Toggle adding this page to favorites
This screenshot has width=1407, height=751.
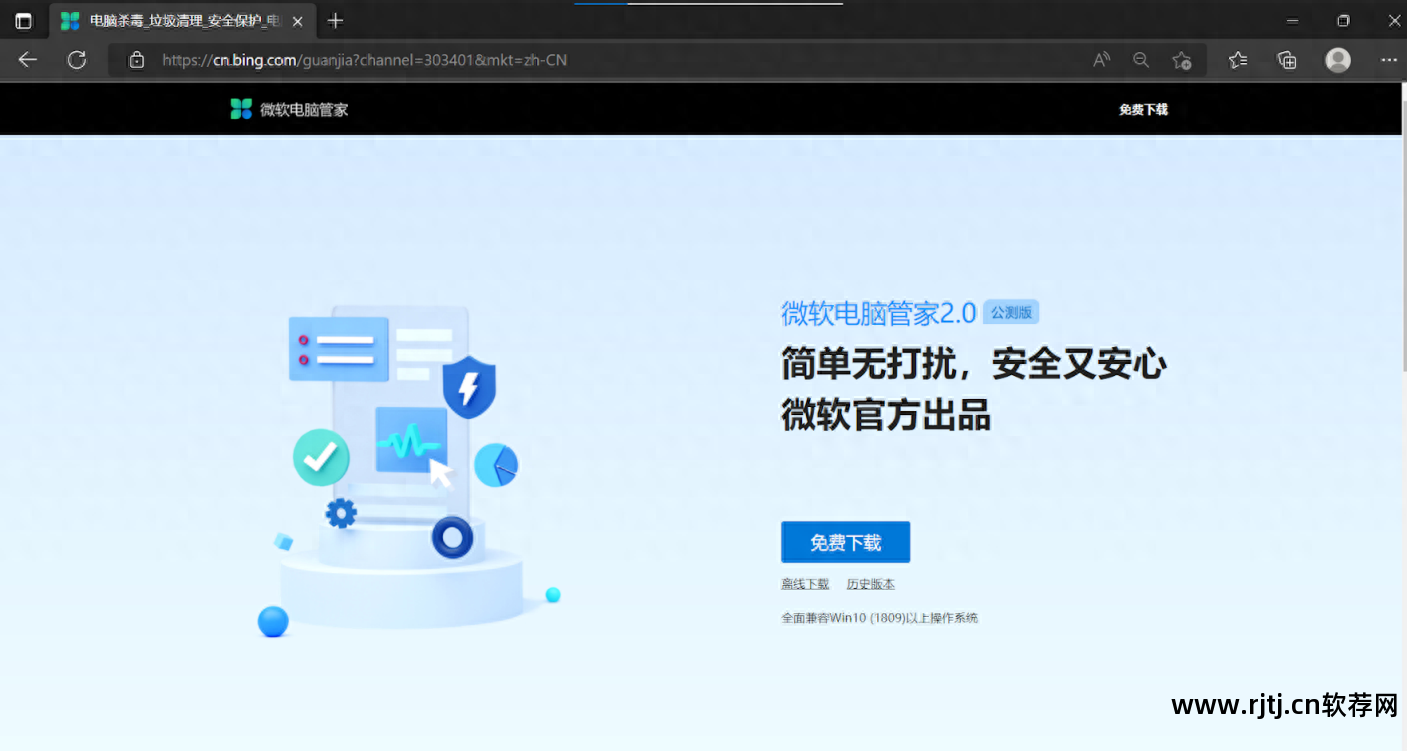(1182, 60)
